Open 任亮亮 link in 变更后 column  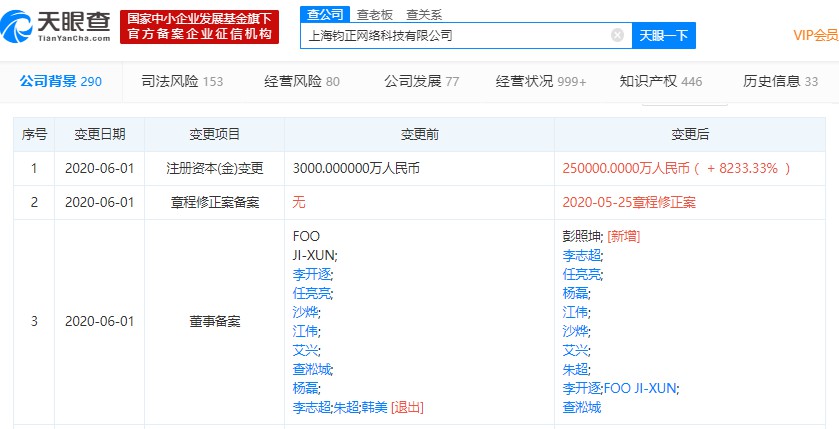582,274
